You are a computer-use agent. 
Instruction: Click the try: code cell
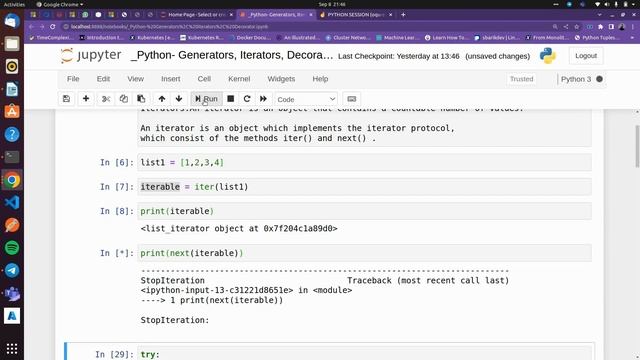[x=364, y=353]
